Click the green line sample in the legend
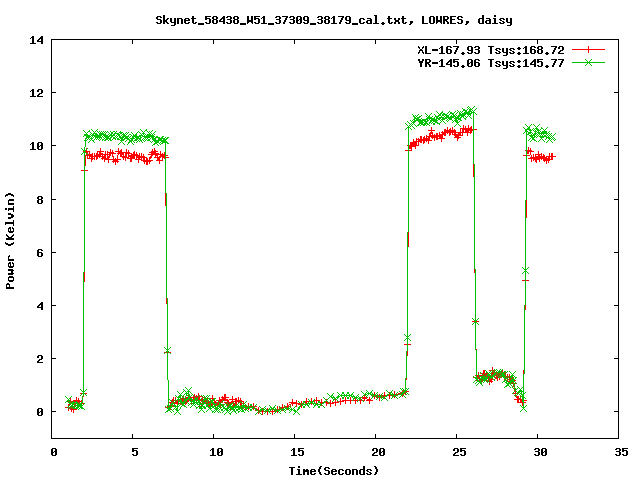640x480 pixels. pos(588,62)
